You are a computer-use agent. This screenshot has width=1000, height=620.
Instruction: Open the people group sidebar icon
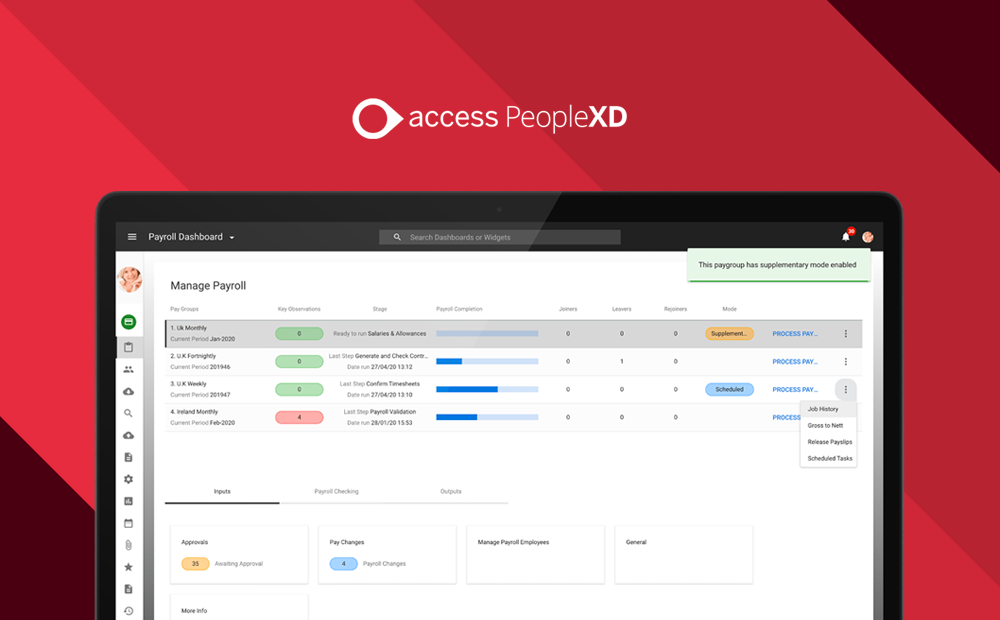point(128,369)
